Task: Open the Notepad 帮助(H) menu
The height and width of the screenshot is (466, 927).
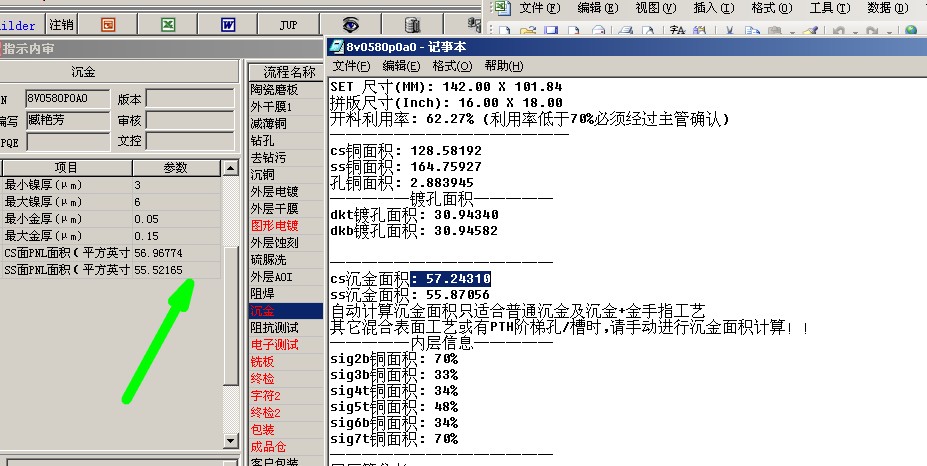Action: (504, 66)
